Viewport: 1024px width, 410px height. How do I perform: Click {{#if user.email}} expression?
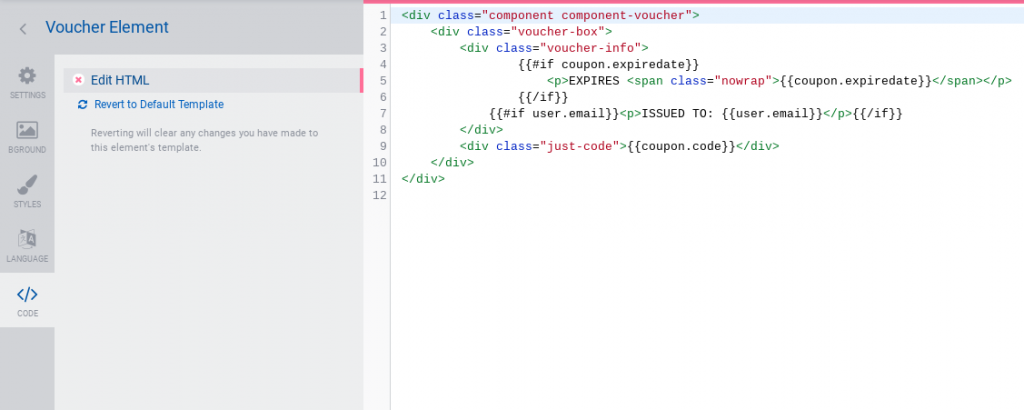[554, 114]
